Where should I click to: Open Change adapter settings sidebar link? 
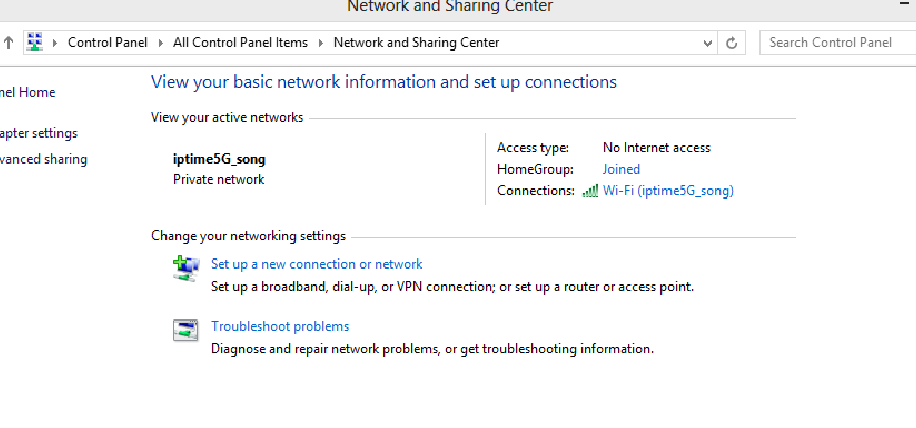(x=39, y=134)
